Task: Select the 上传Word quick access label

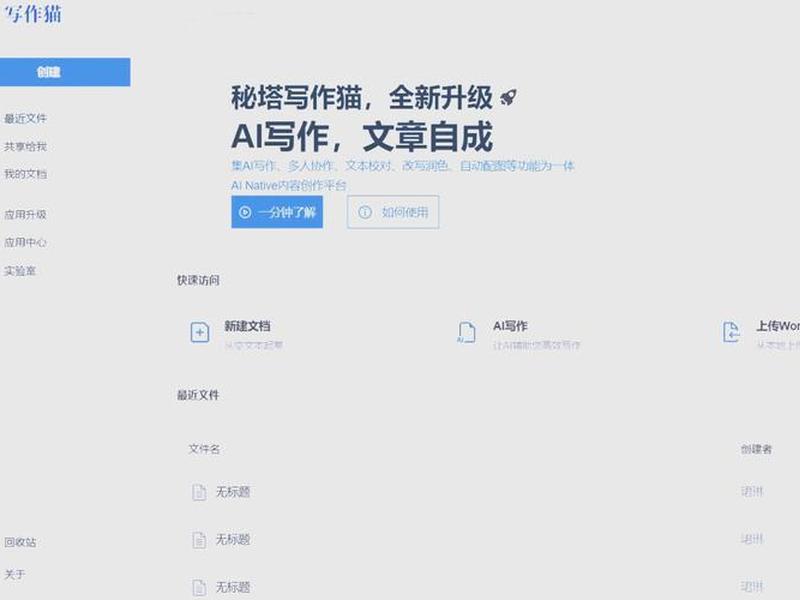Action: [778, 326]
